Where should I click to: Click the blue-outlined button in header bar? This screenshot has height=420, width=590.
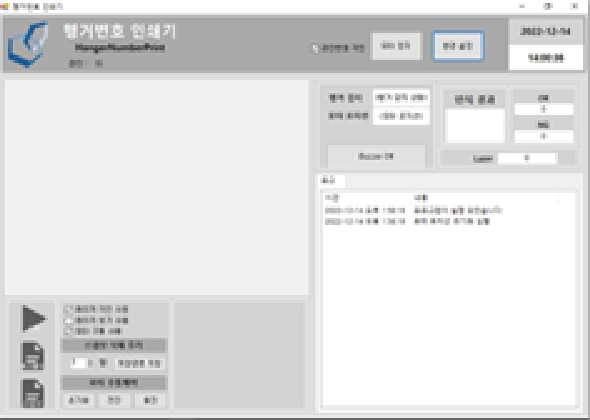458,46
